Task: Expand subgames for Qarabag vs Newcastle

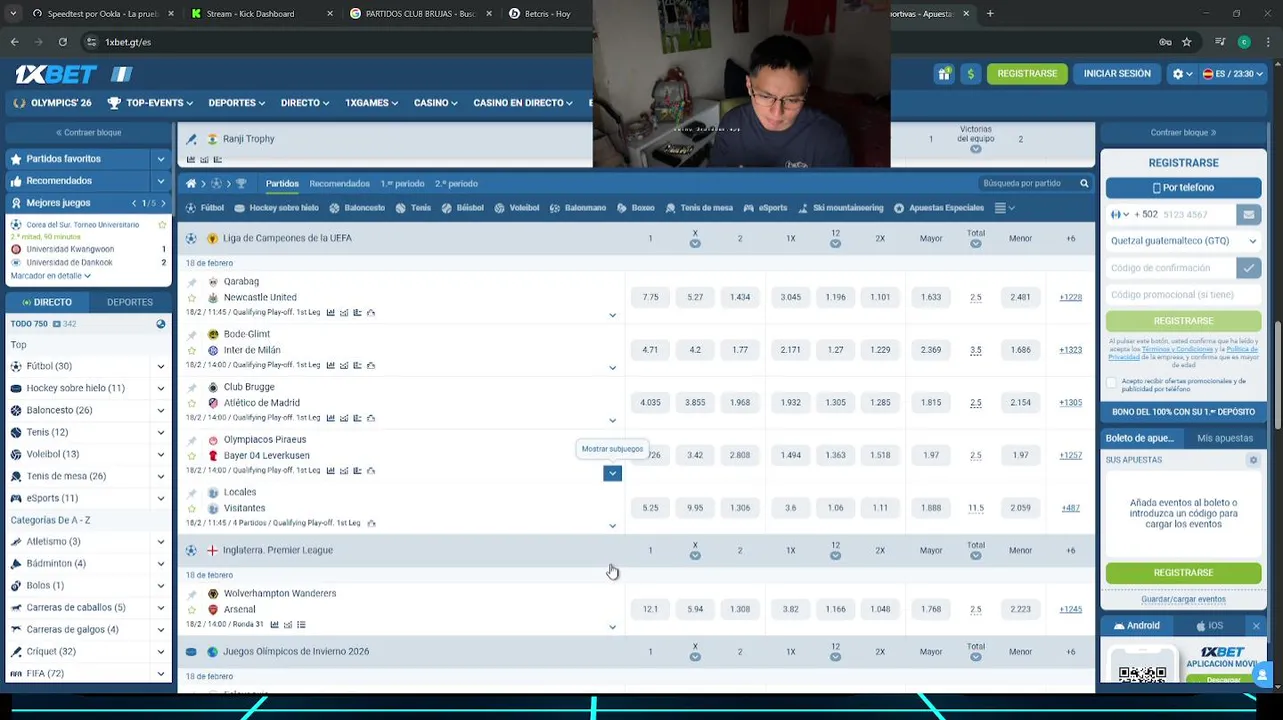Action: click(613, 315)
